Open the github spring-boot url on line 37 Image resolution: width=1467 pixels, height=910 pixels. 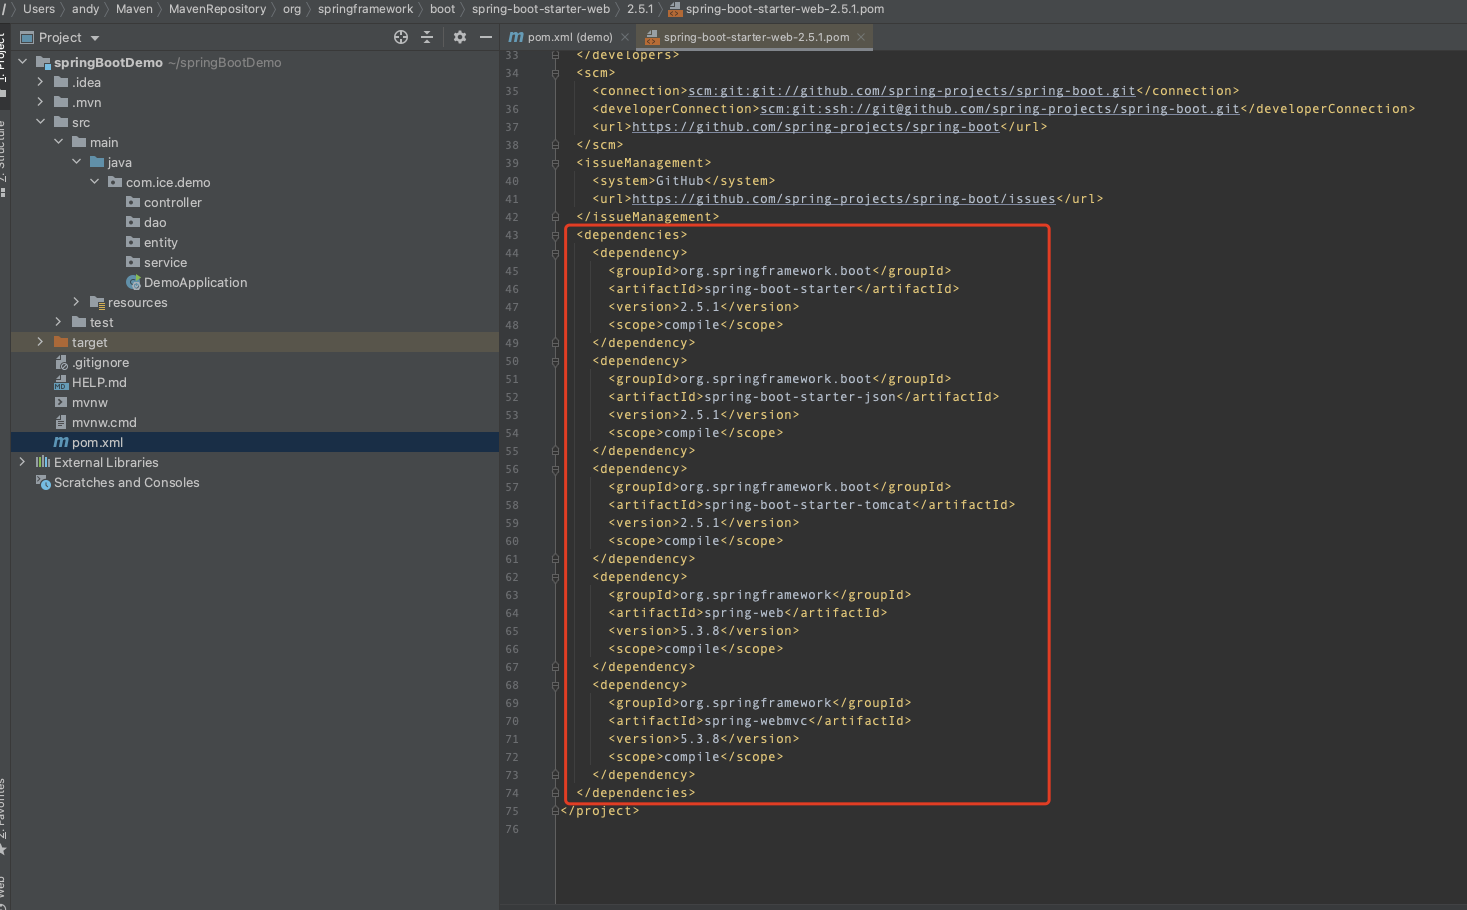click(x=816, y=127)
